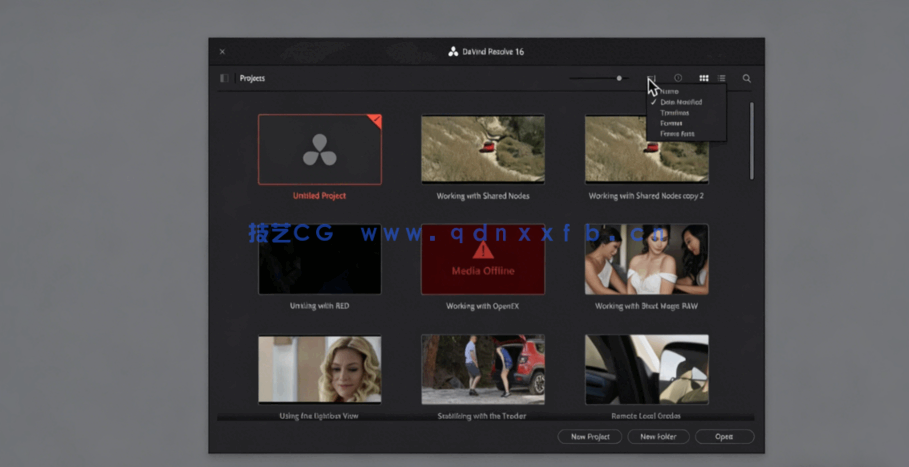Select Working with Shared Nodes copy 2 thumbnail
This screenshot has height=467, width=909.
coord(646,149)
